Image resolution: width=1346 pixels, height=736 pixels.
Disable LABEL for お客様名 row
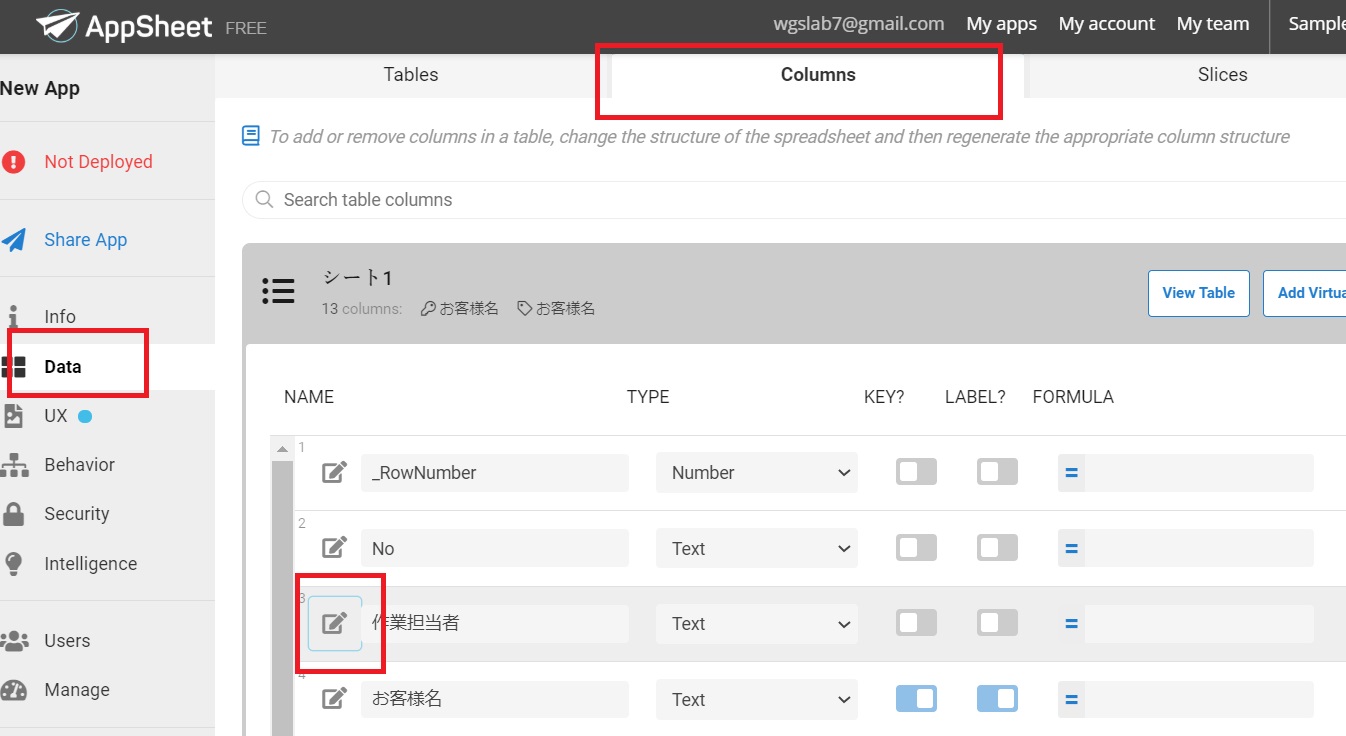[997, 699]
